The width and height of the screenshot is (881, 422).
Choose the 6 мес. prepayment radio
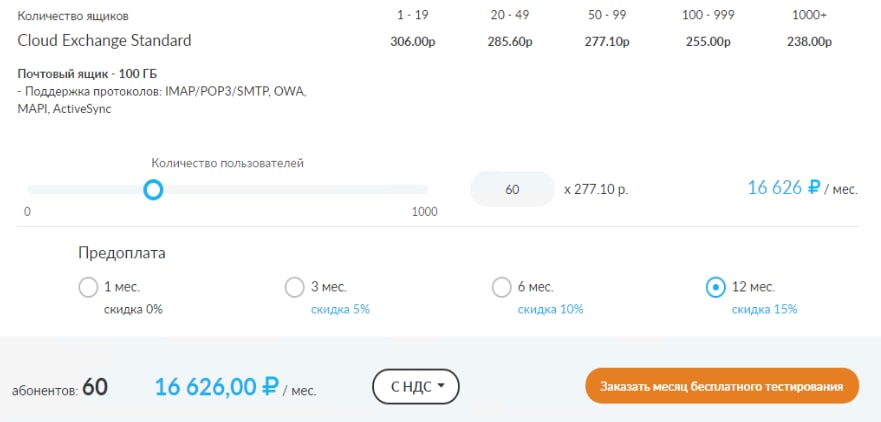pos(502,288)
